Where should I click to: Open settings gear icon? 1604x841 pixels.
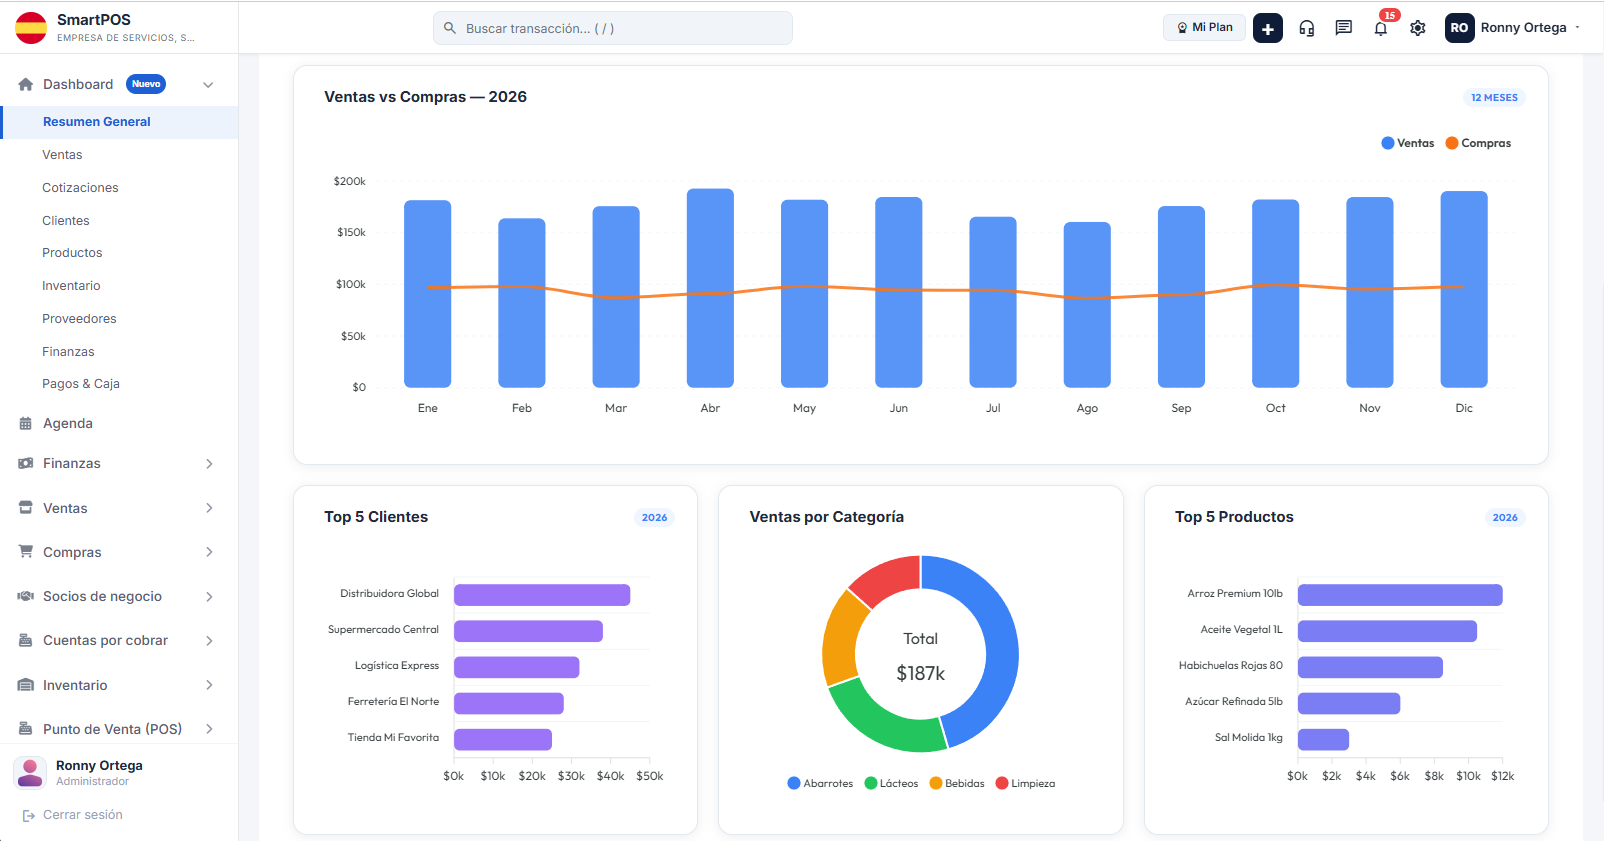tap(1417, 28)
